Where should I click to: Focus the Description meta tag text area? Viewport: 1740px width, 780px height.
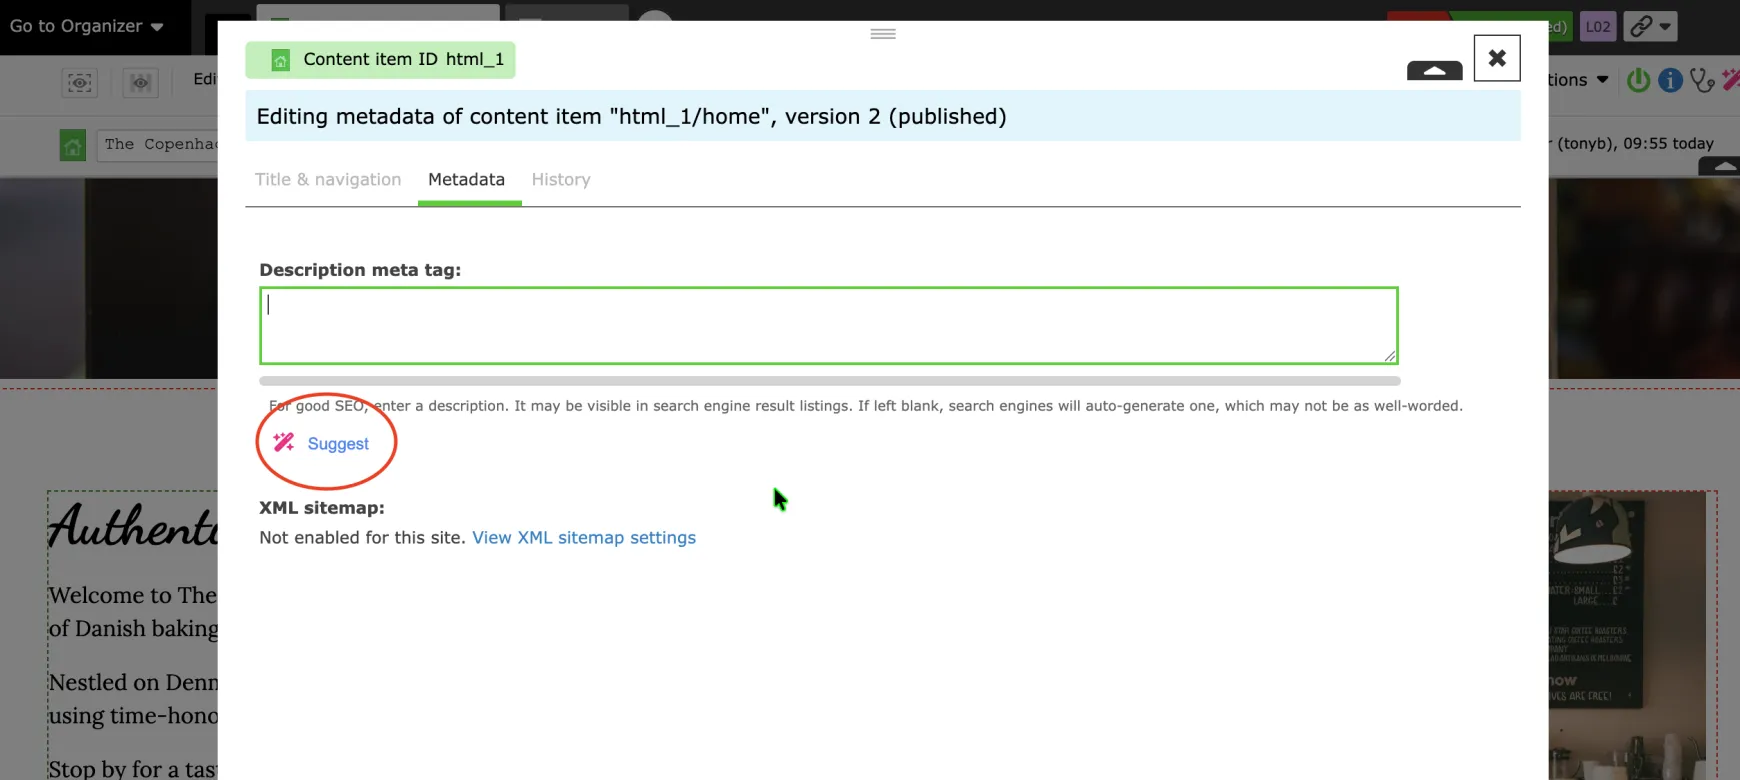click(x=829, y=326)
